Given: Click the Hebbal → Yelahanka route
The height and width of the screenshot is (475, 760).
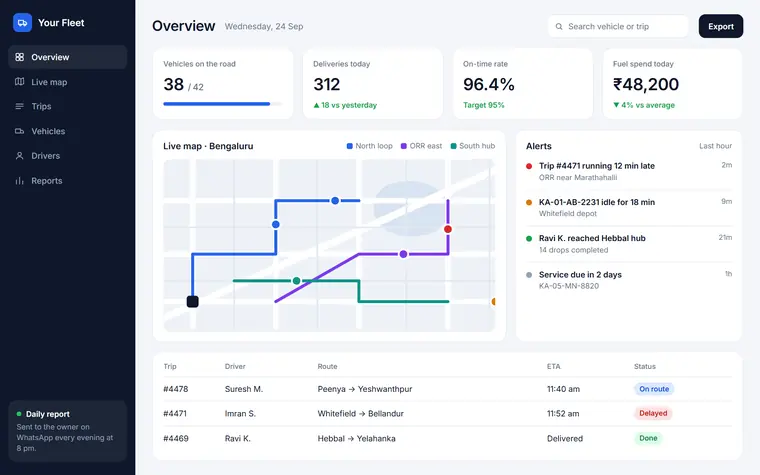Looking at the screenshot, I should pos(357,438).
